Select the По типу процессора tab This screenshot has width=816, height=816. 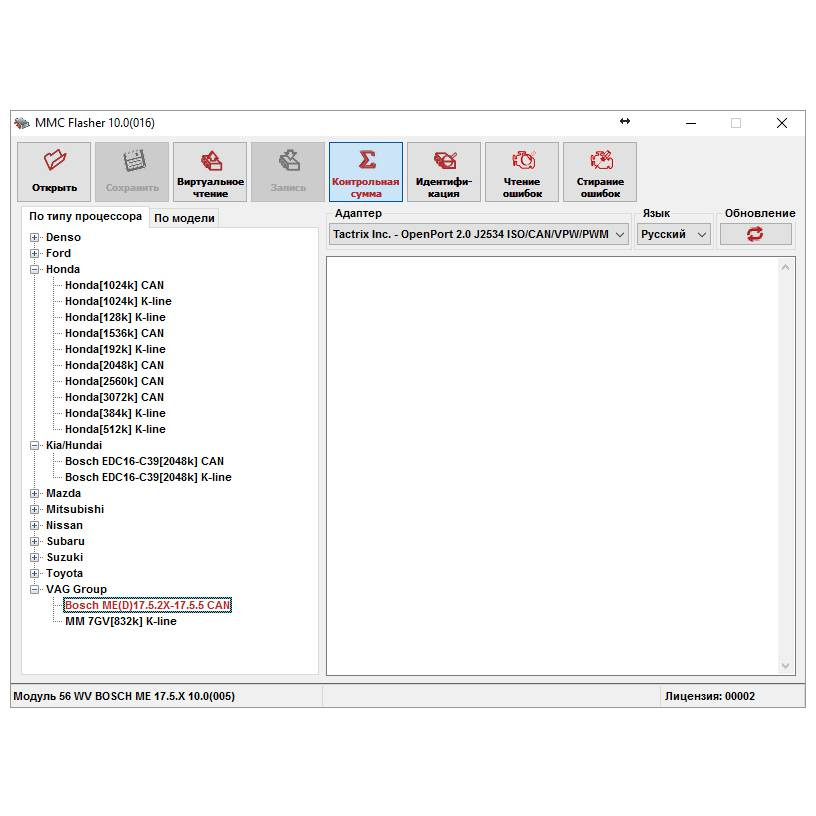coord(85,216)
